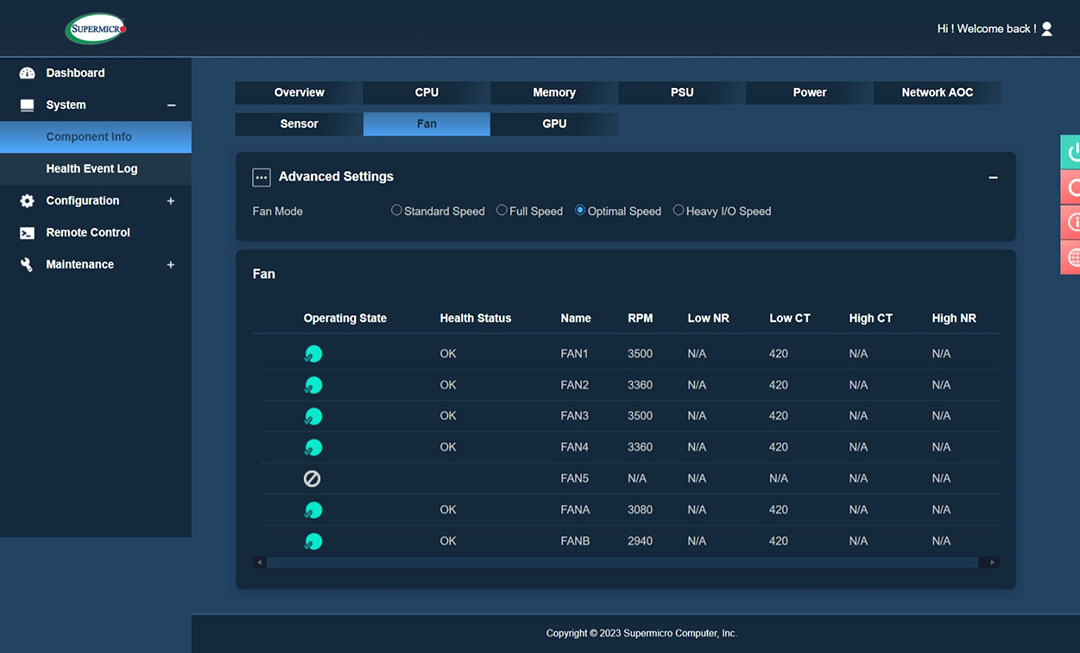Click the FAN1 name cell

(574, 354)
